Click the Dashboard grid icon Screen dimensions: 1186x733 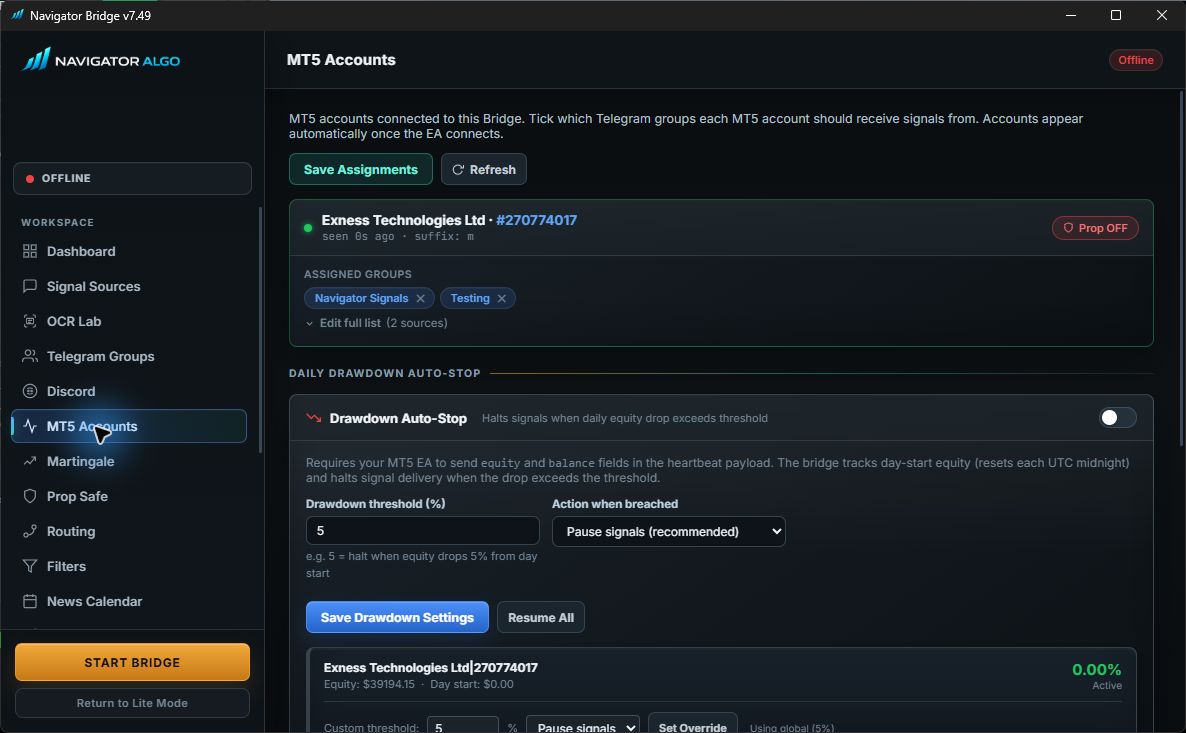[x=29, y=251]
